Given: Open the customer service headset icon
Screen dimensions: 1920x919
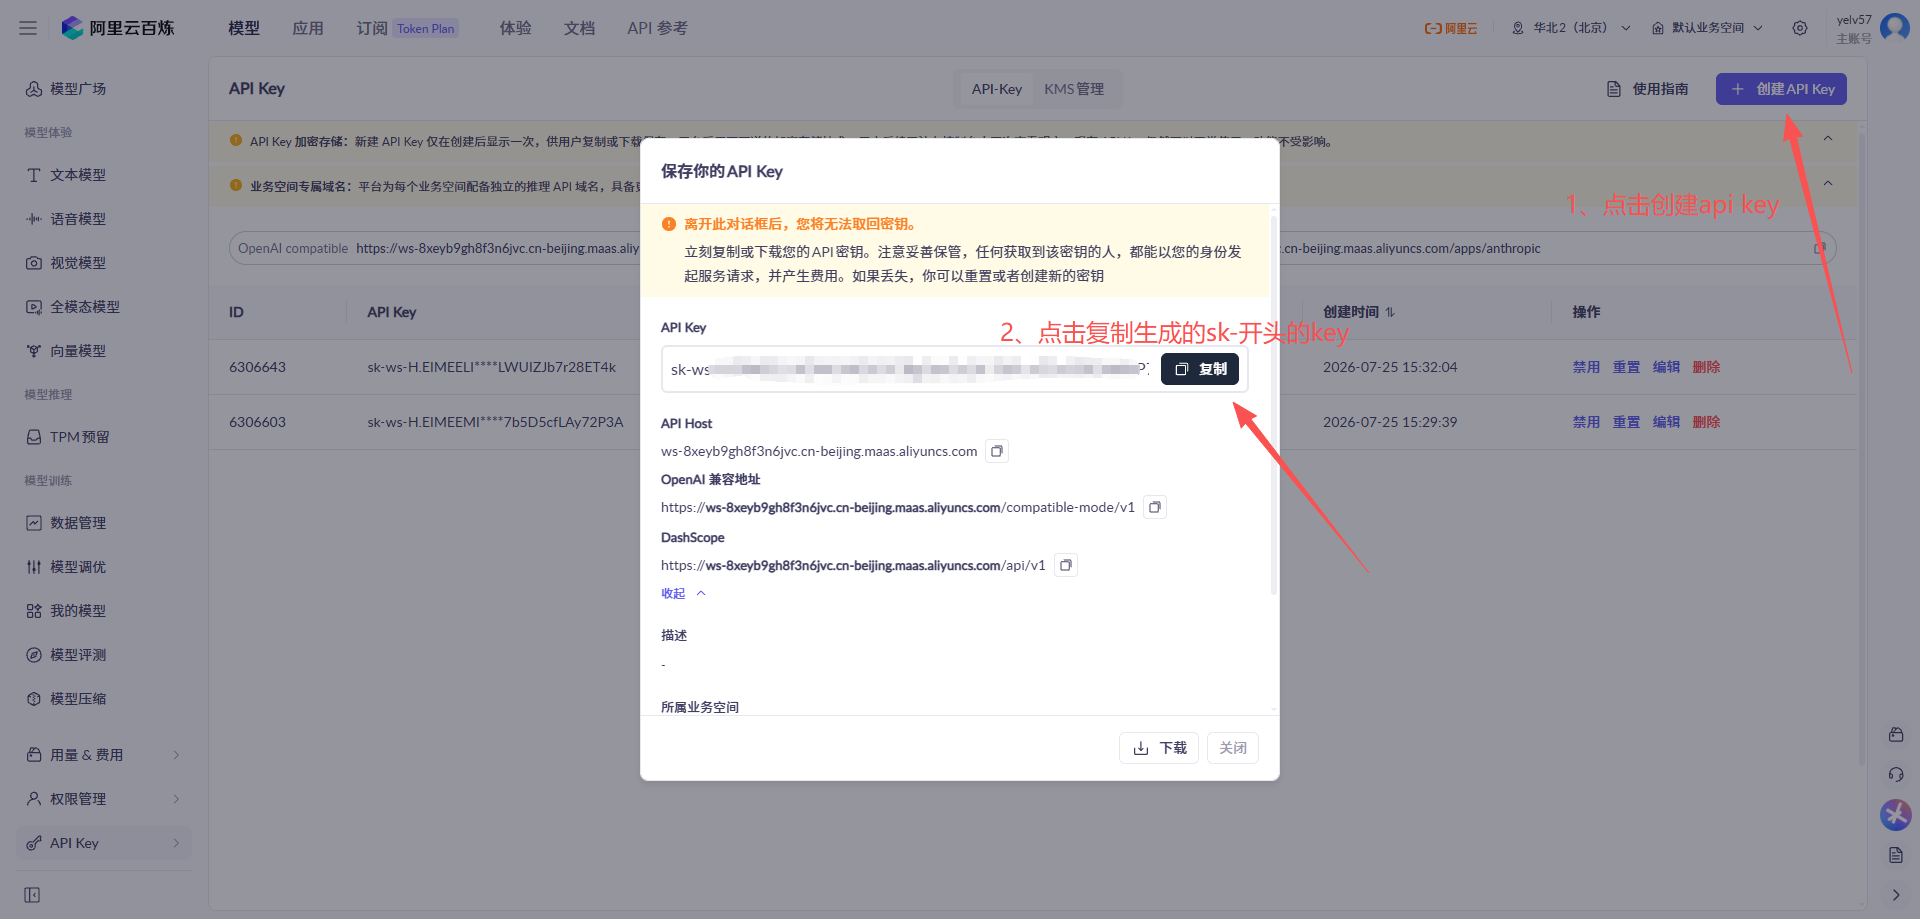Looking at the screenshot, I should [x=1896, y=774].
